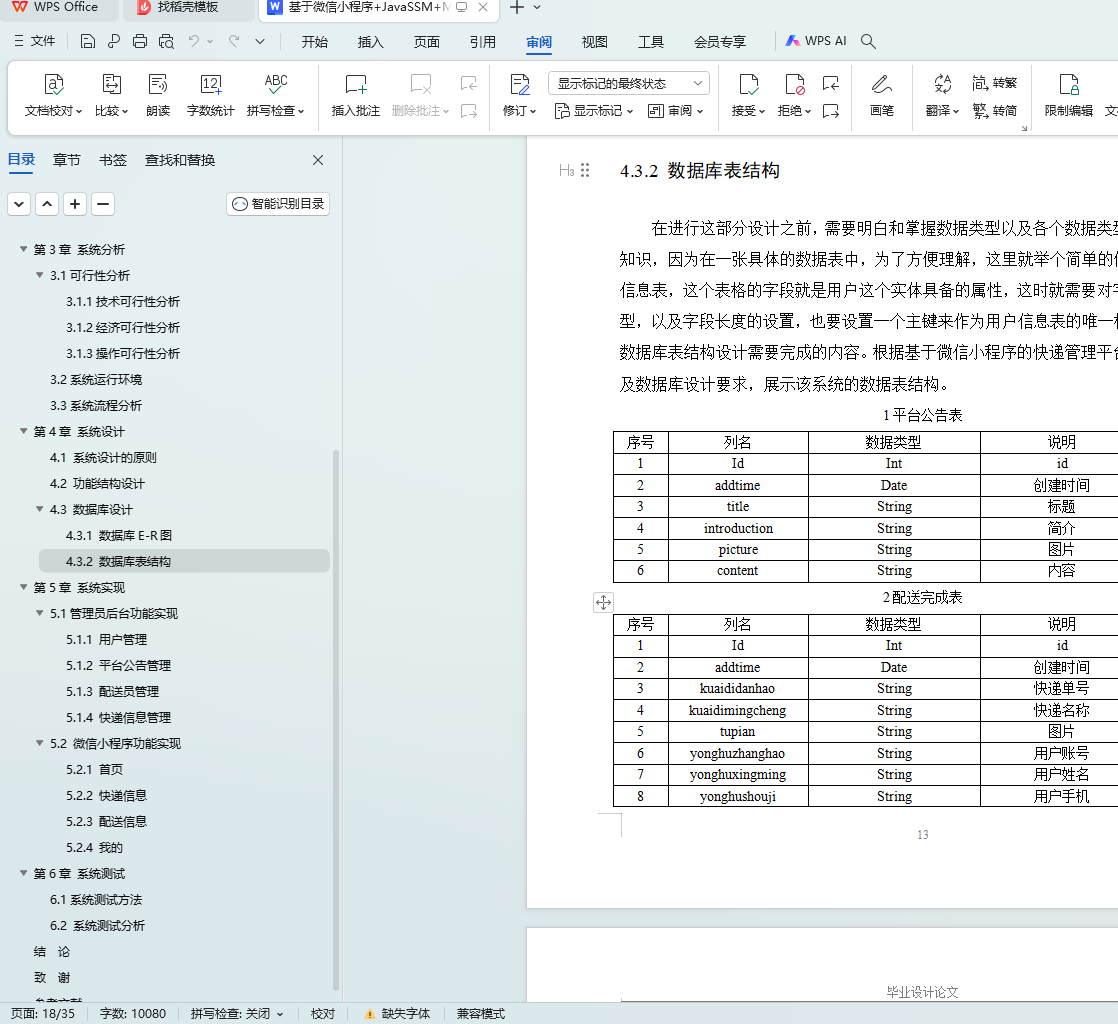Open 查找和替换 navigation tab

(x=180, y=160)
